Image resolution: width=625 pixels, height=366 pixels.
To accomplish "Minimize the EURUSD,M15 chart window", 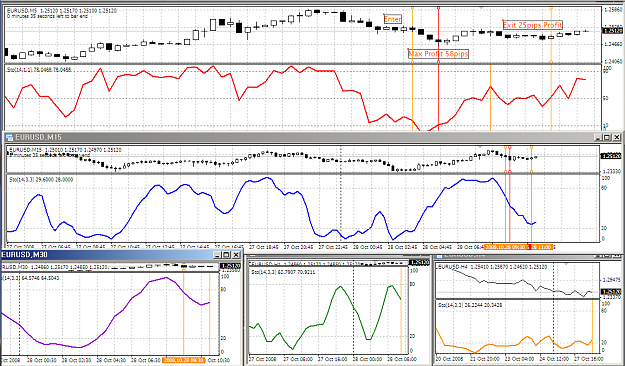I will (x=598, y=137).
